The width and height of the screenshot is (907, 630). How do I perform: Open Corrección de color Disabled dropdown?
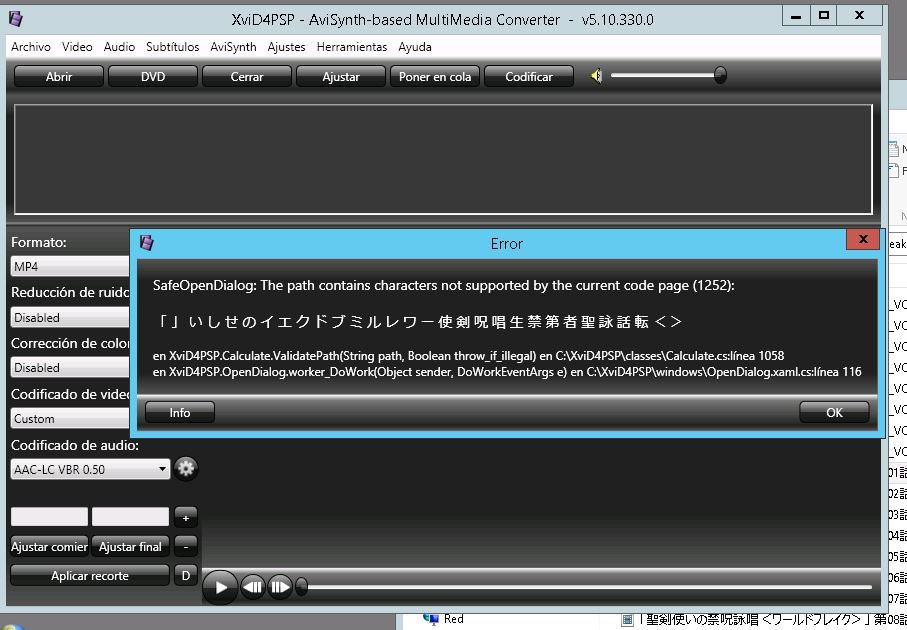pyautogui.click(x=70, y=368)
